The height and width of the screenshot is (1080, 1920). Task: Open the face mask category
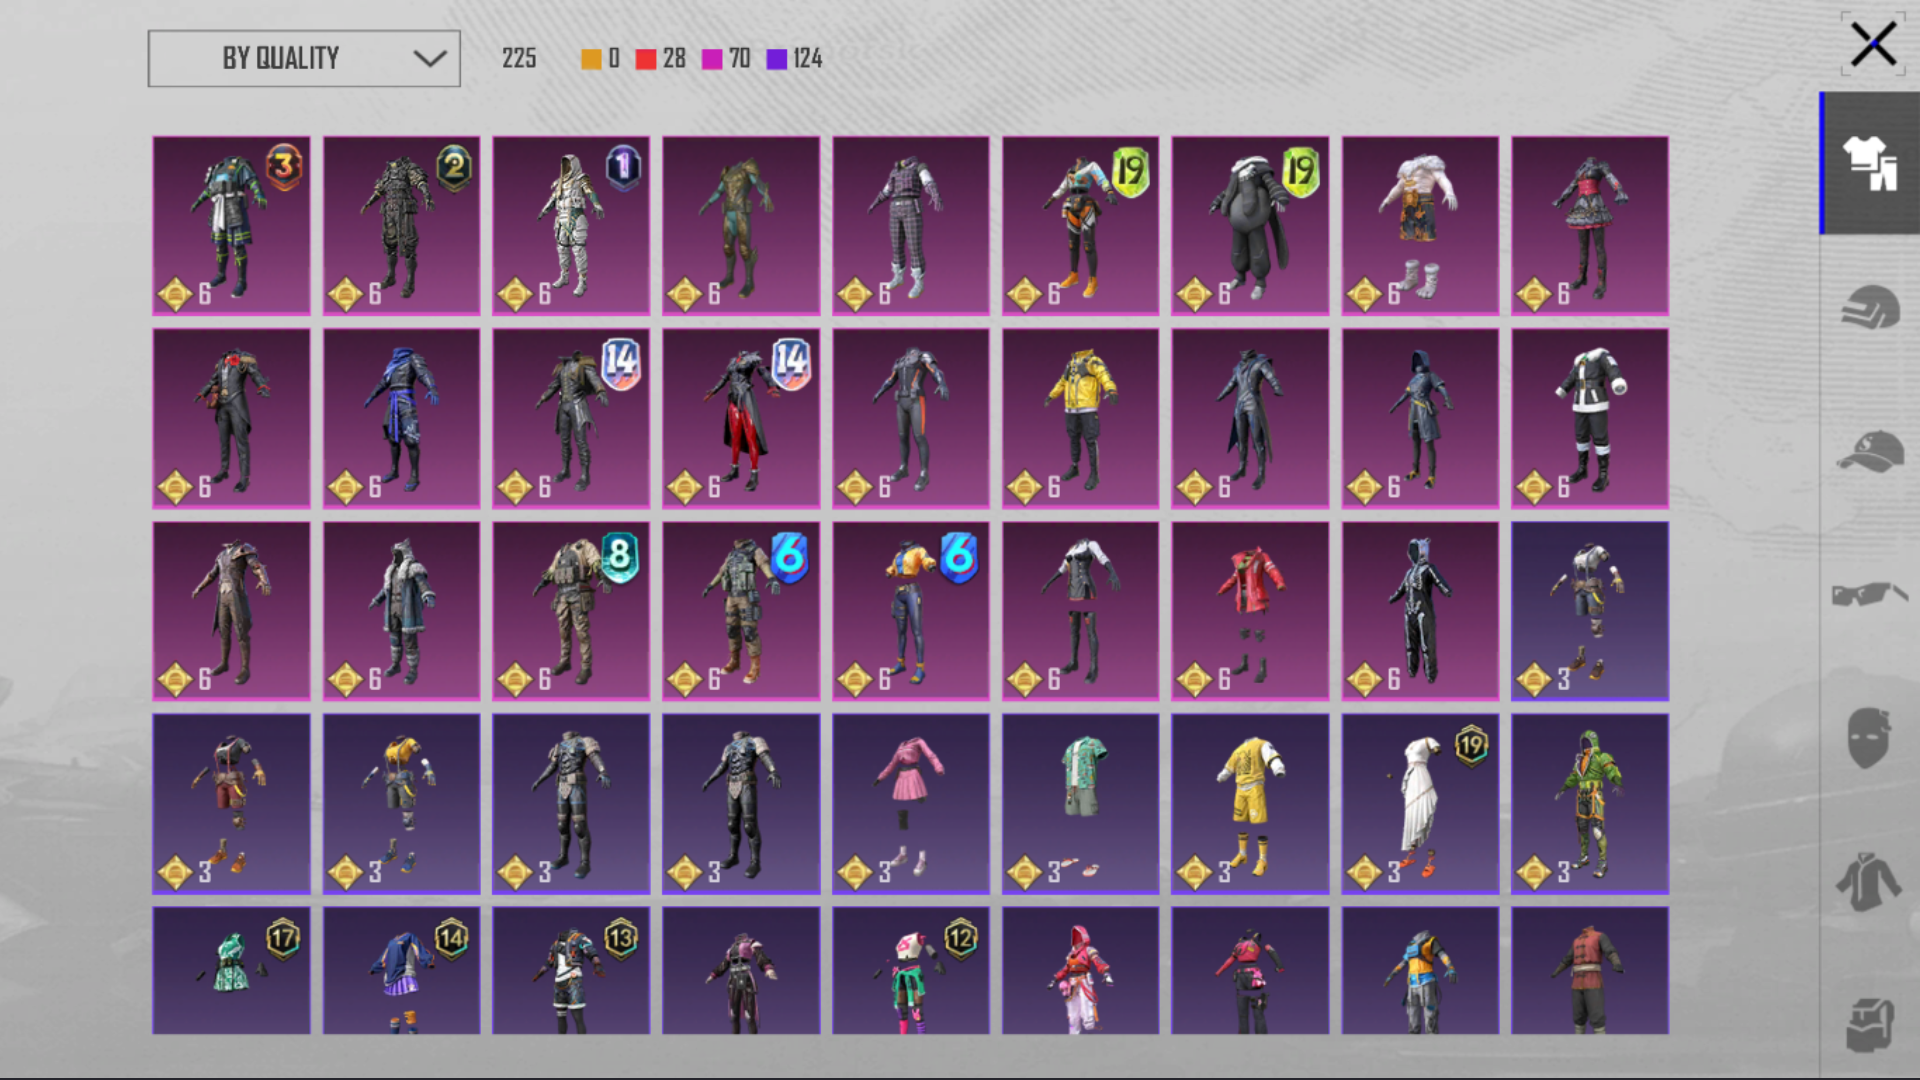1870,737
